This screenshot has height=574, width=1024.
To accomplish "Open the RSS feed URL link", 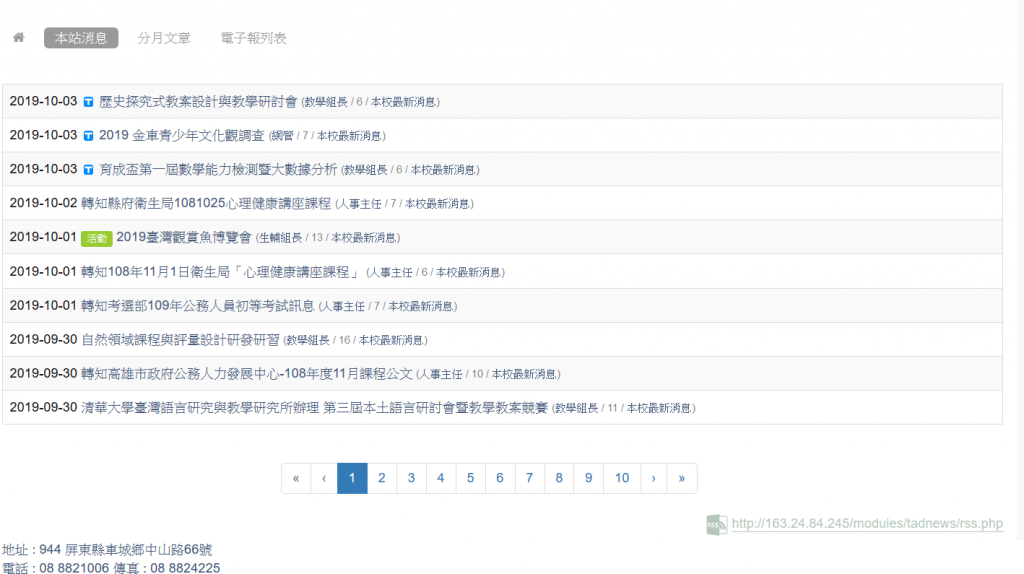I will pyautogui.click(x=867, y=523).
